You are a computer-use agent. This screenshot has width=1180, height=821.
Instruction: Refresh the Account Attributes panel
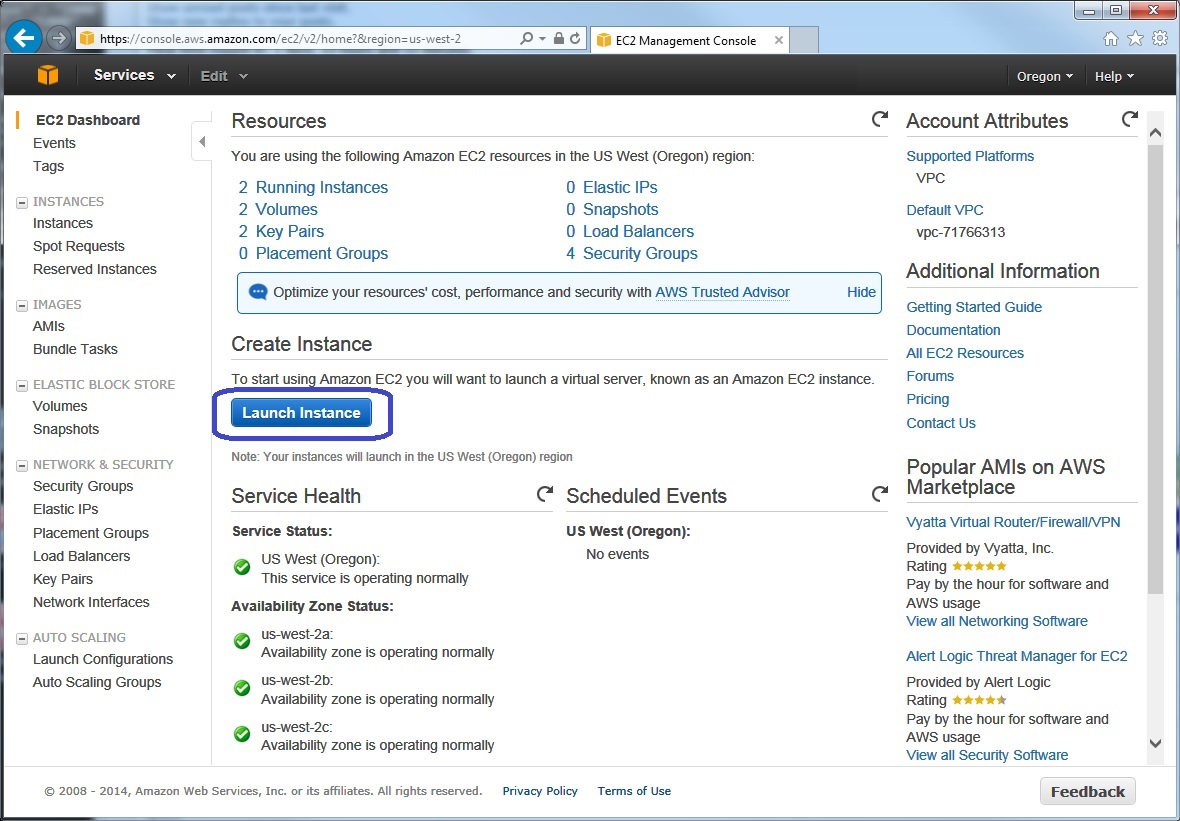click(x=1130, y=119)
